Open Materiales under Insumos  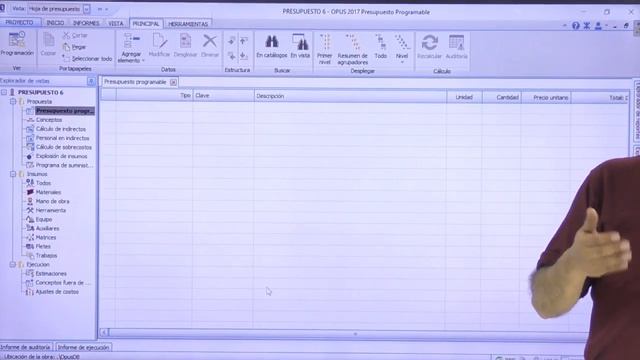pyautogui.click(x=48, y=192)
